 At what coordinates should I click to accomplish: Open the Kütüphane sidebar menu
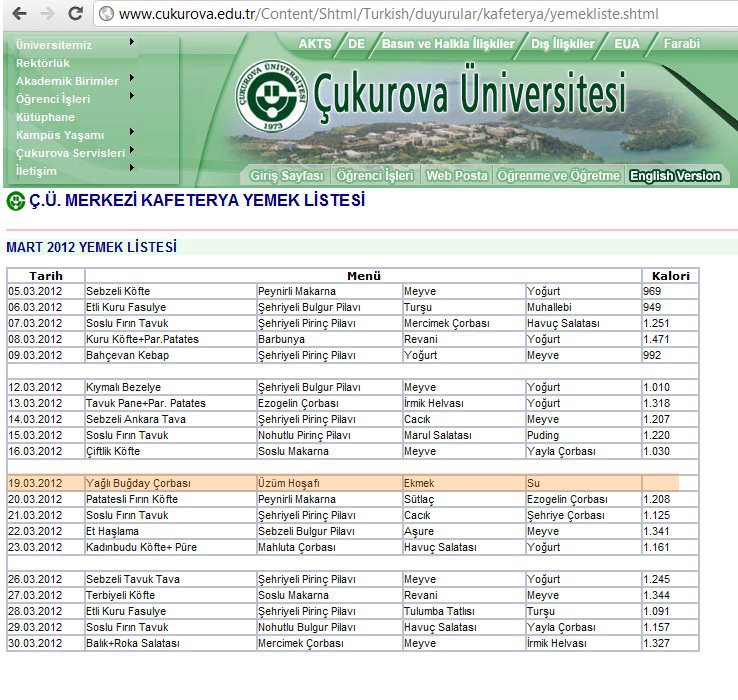(45, 117)
